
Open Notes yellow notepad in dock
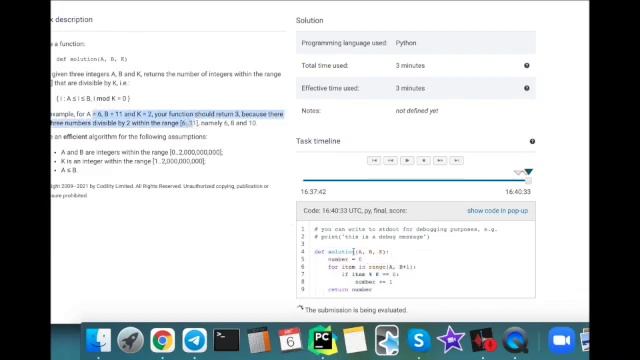pos(355,340)
